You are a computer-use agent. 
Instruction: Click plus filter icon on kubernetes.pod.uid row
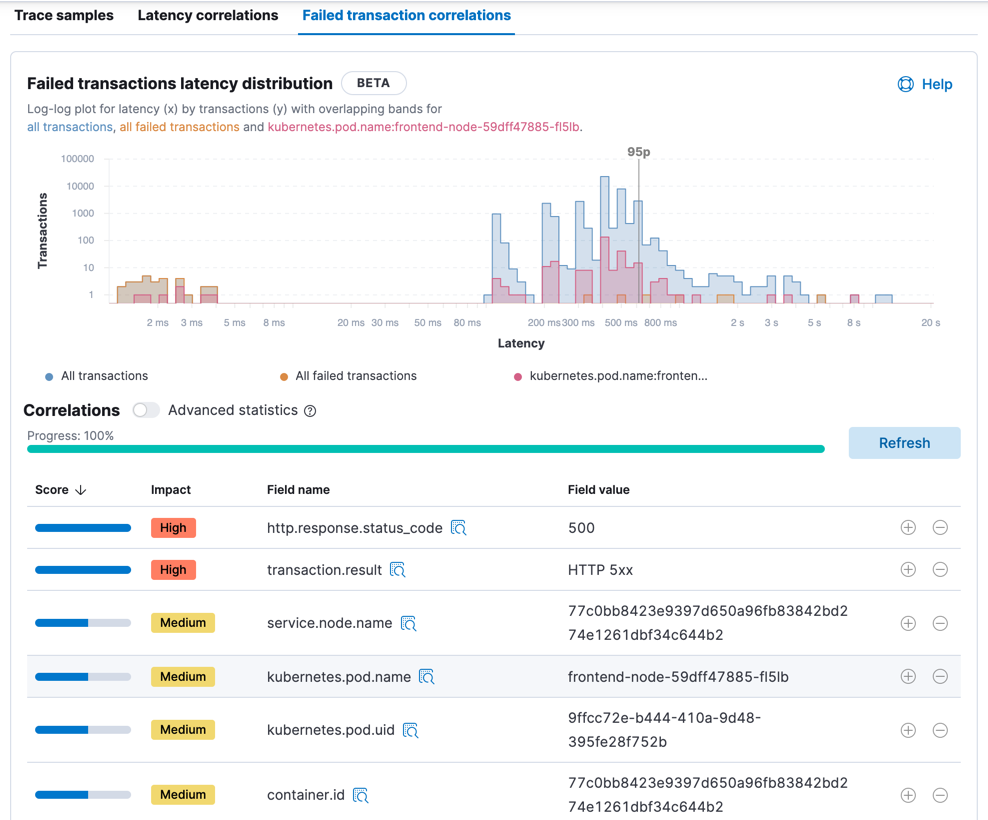(x=908, y=730)
